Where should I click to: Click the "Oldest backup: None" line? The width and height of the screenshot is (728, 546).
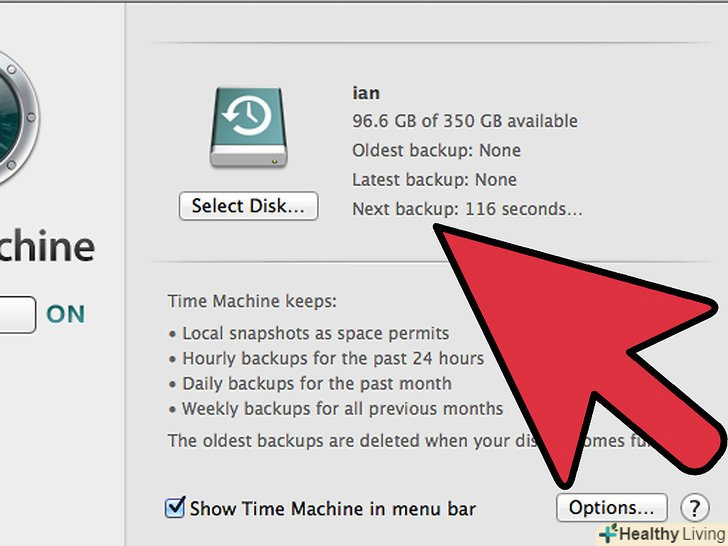point(436,151)
